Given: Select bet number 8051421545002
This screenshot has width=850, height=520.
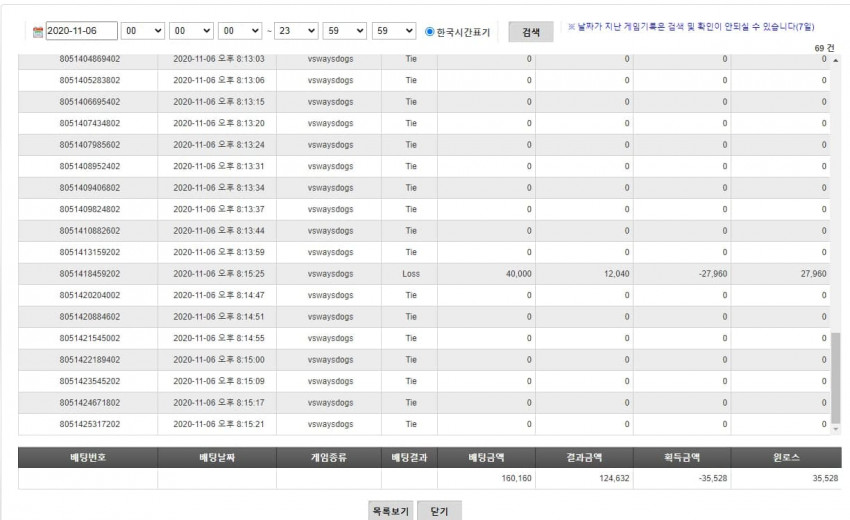Looking at the screenshot, I should (x=89, y=338).
